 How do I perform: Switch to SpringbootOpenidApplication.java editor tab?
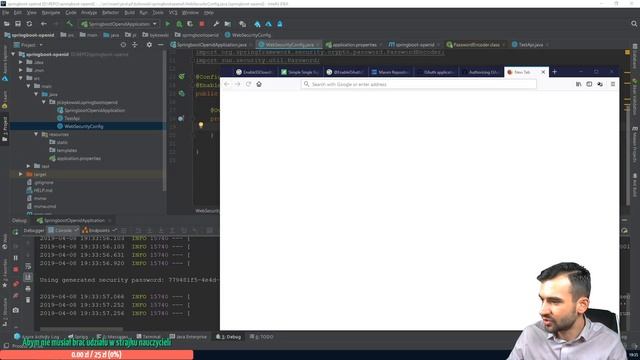tap(211, 44)
